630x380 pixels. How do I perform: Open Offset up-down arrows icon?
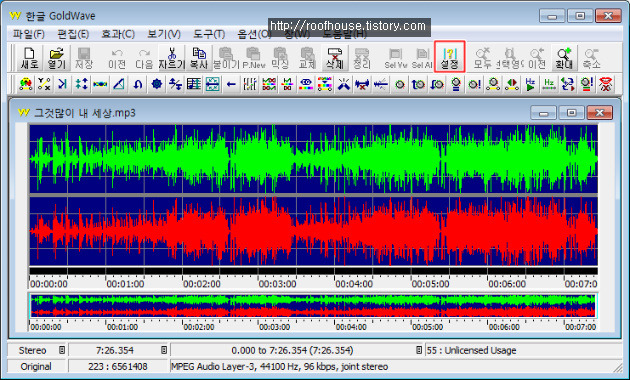coord(175,84)
